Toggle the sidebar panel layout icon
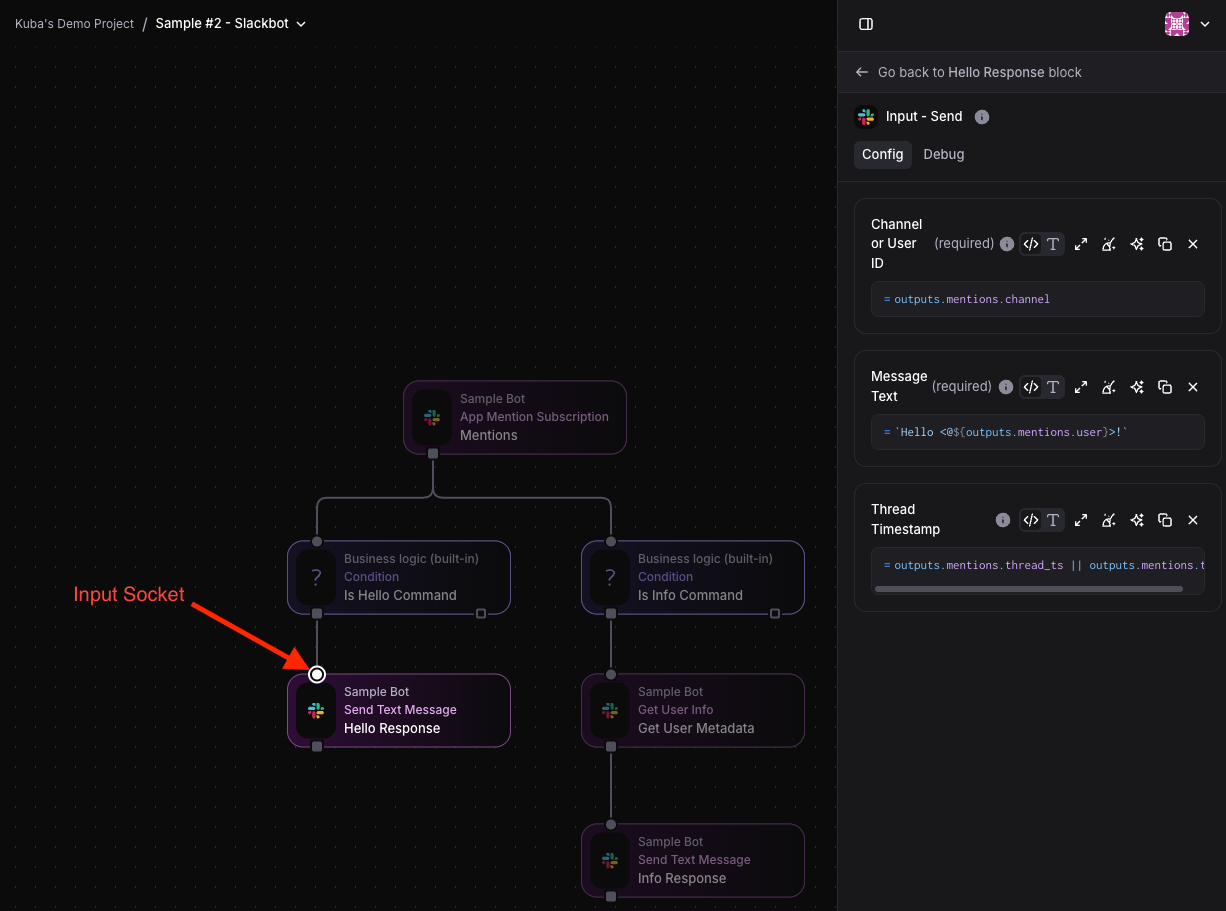Image resolution: width=1226 pixels, height=911 pixels. [x=866, y=24]
